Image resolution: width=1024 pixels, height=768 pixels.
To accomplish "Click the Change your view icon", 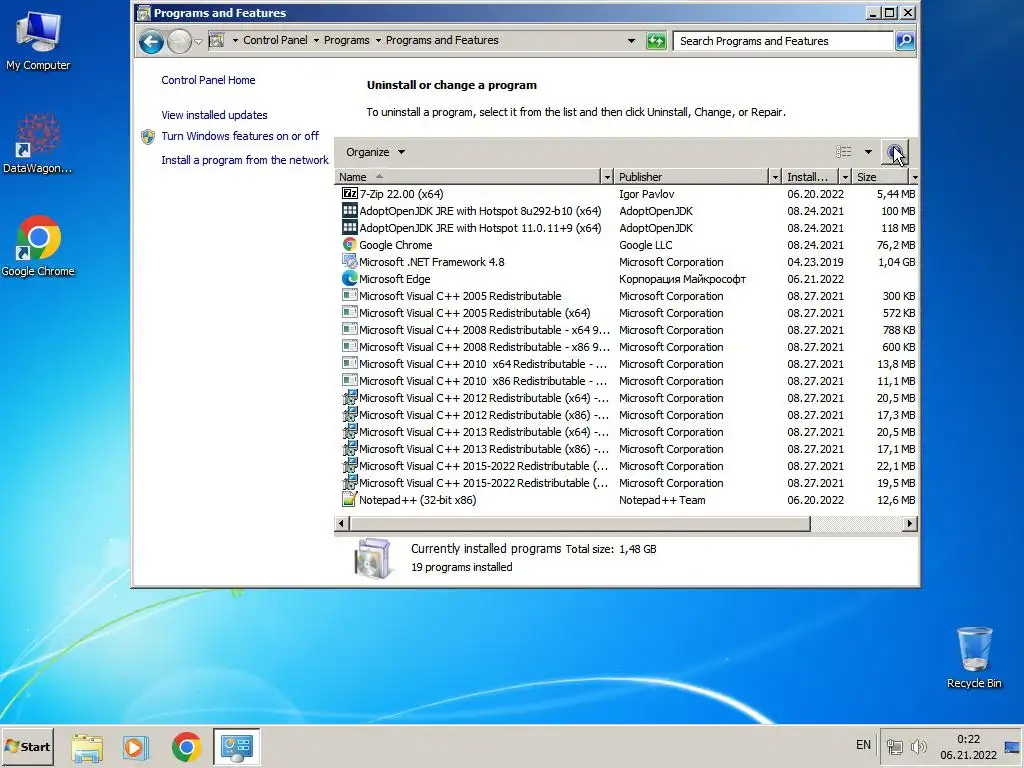I will 844,152.
